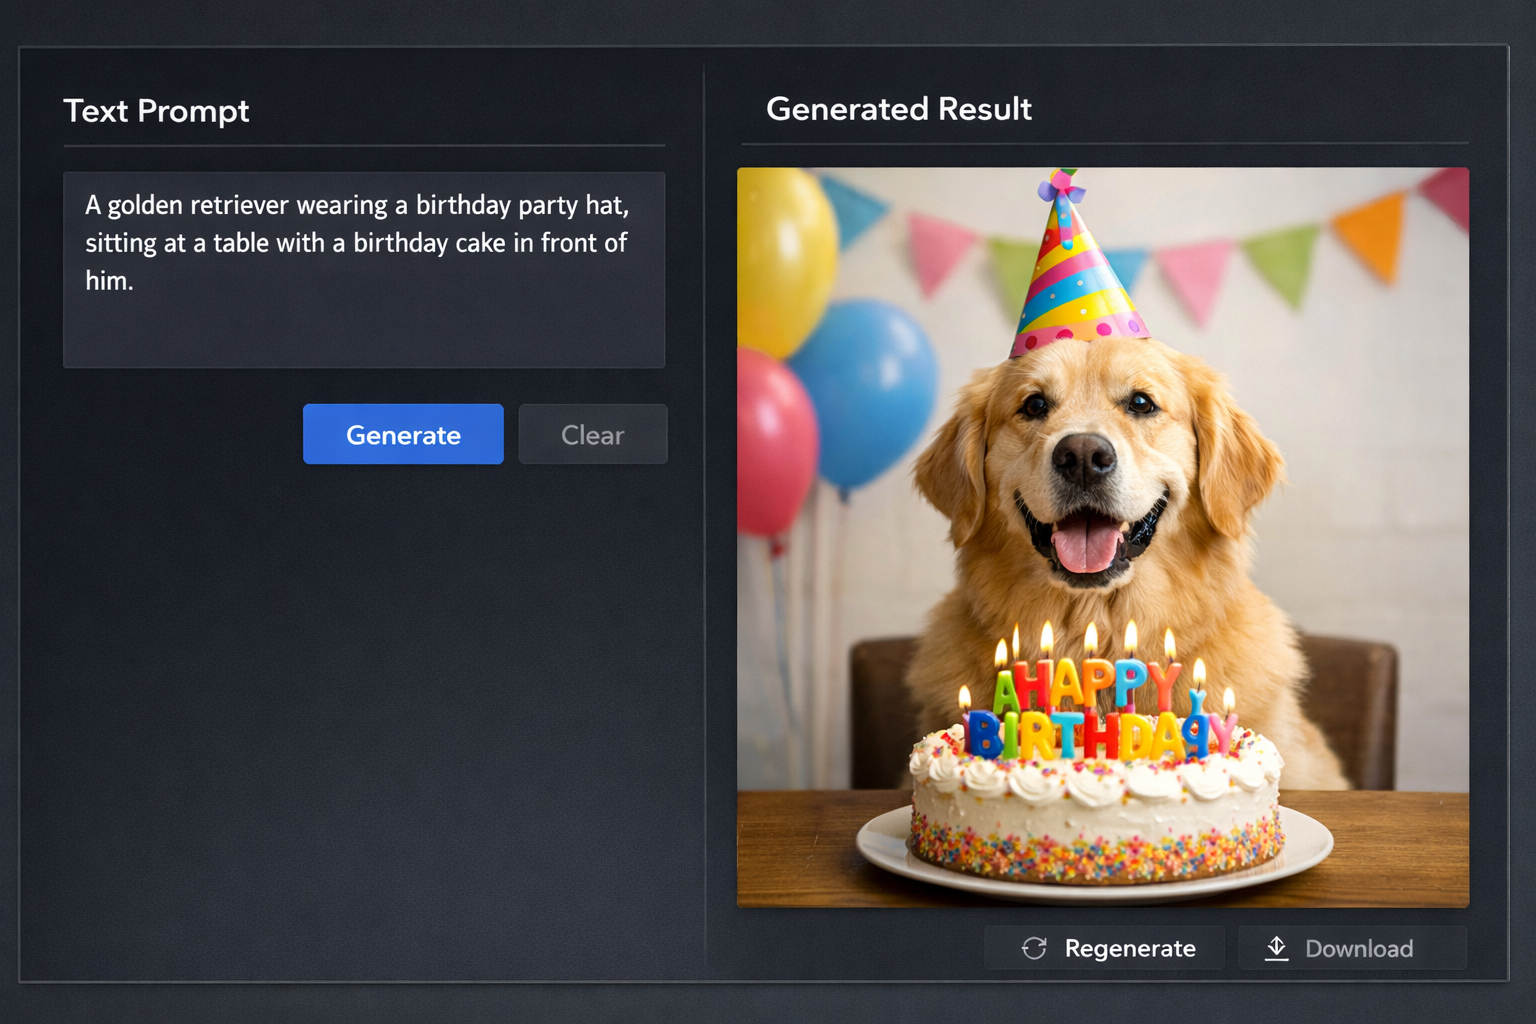
Task: Click the orange bunting flag in the image
Action: coord(1372,234)
